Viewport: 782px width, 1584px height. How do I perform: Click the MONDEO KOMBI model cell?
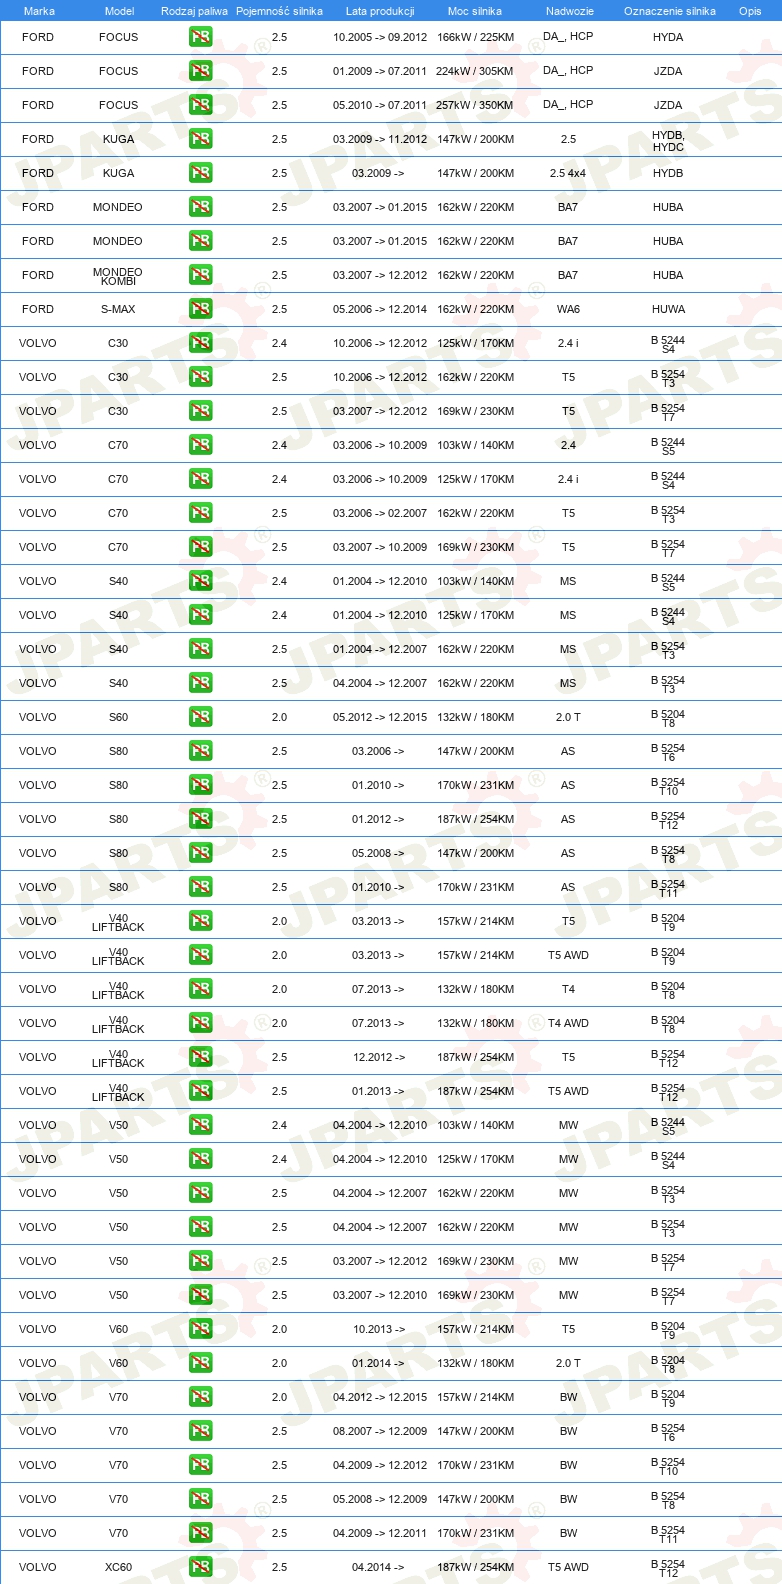[x=118, y=276]
